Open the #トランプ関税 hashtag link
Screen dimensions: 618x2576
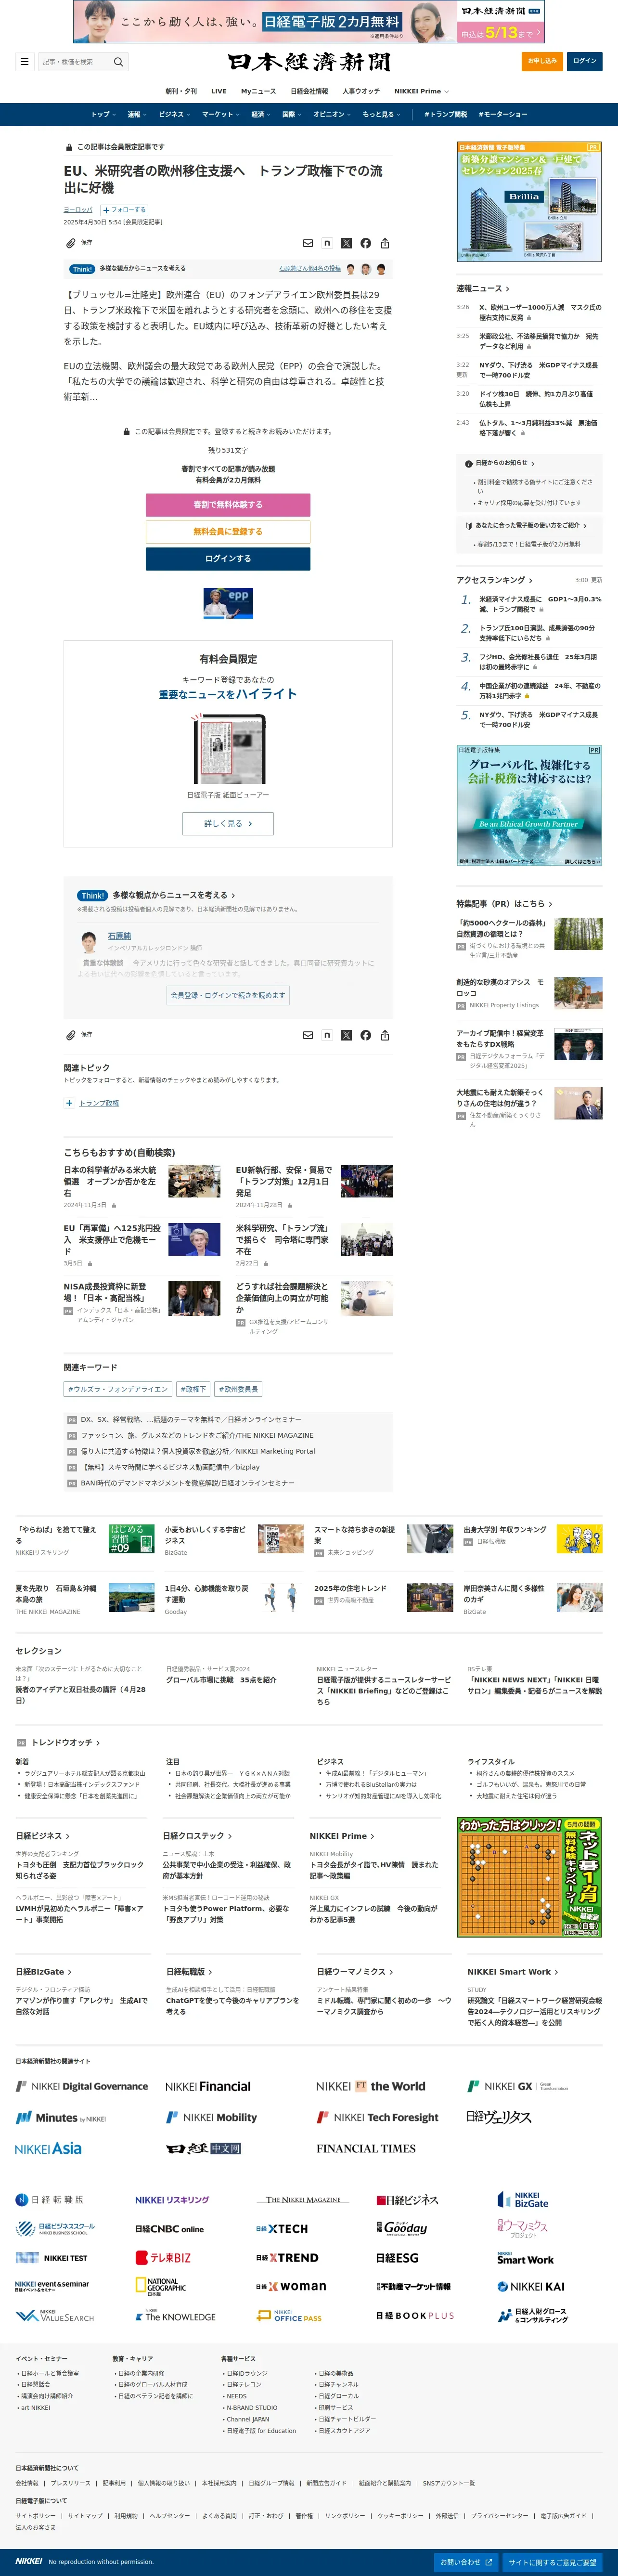[x=445, y=114]
